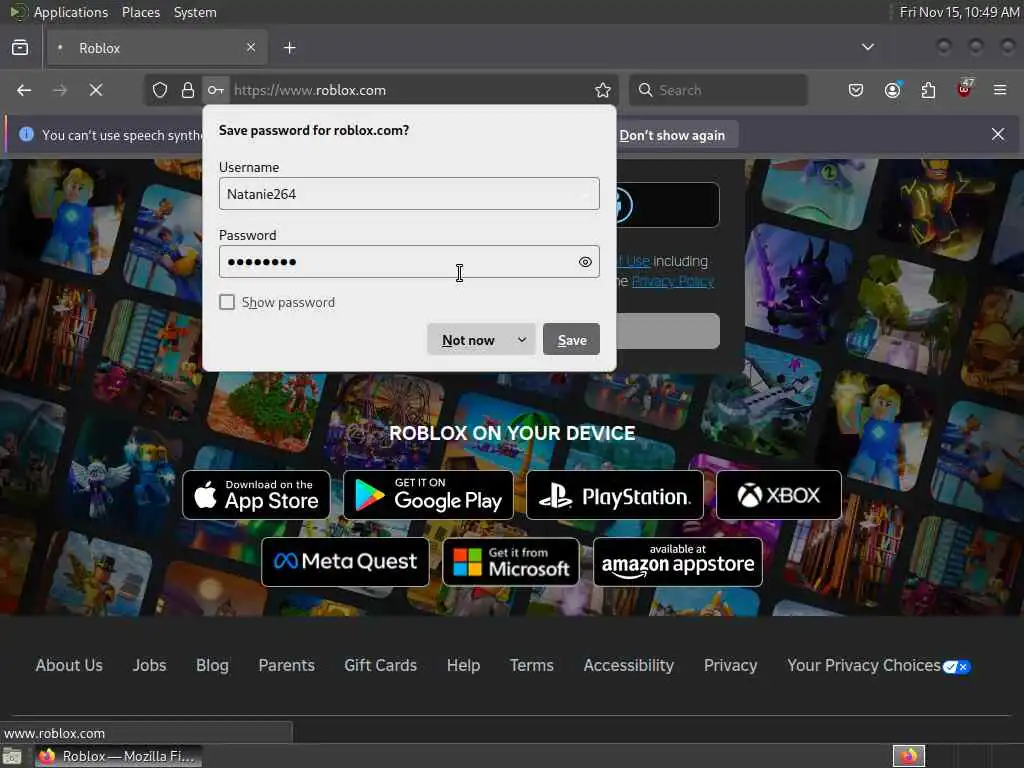
Task: Click the Meta Quest badge
Action: (345, 562)
